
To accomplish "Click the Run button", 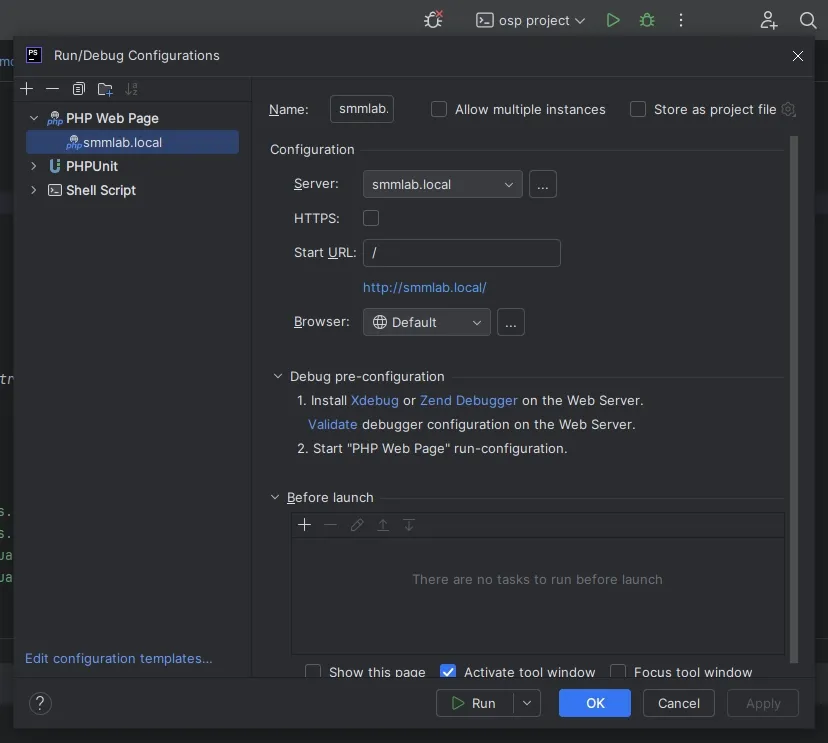I will pos(475,703).
